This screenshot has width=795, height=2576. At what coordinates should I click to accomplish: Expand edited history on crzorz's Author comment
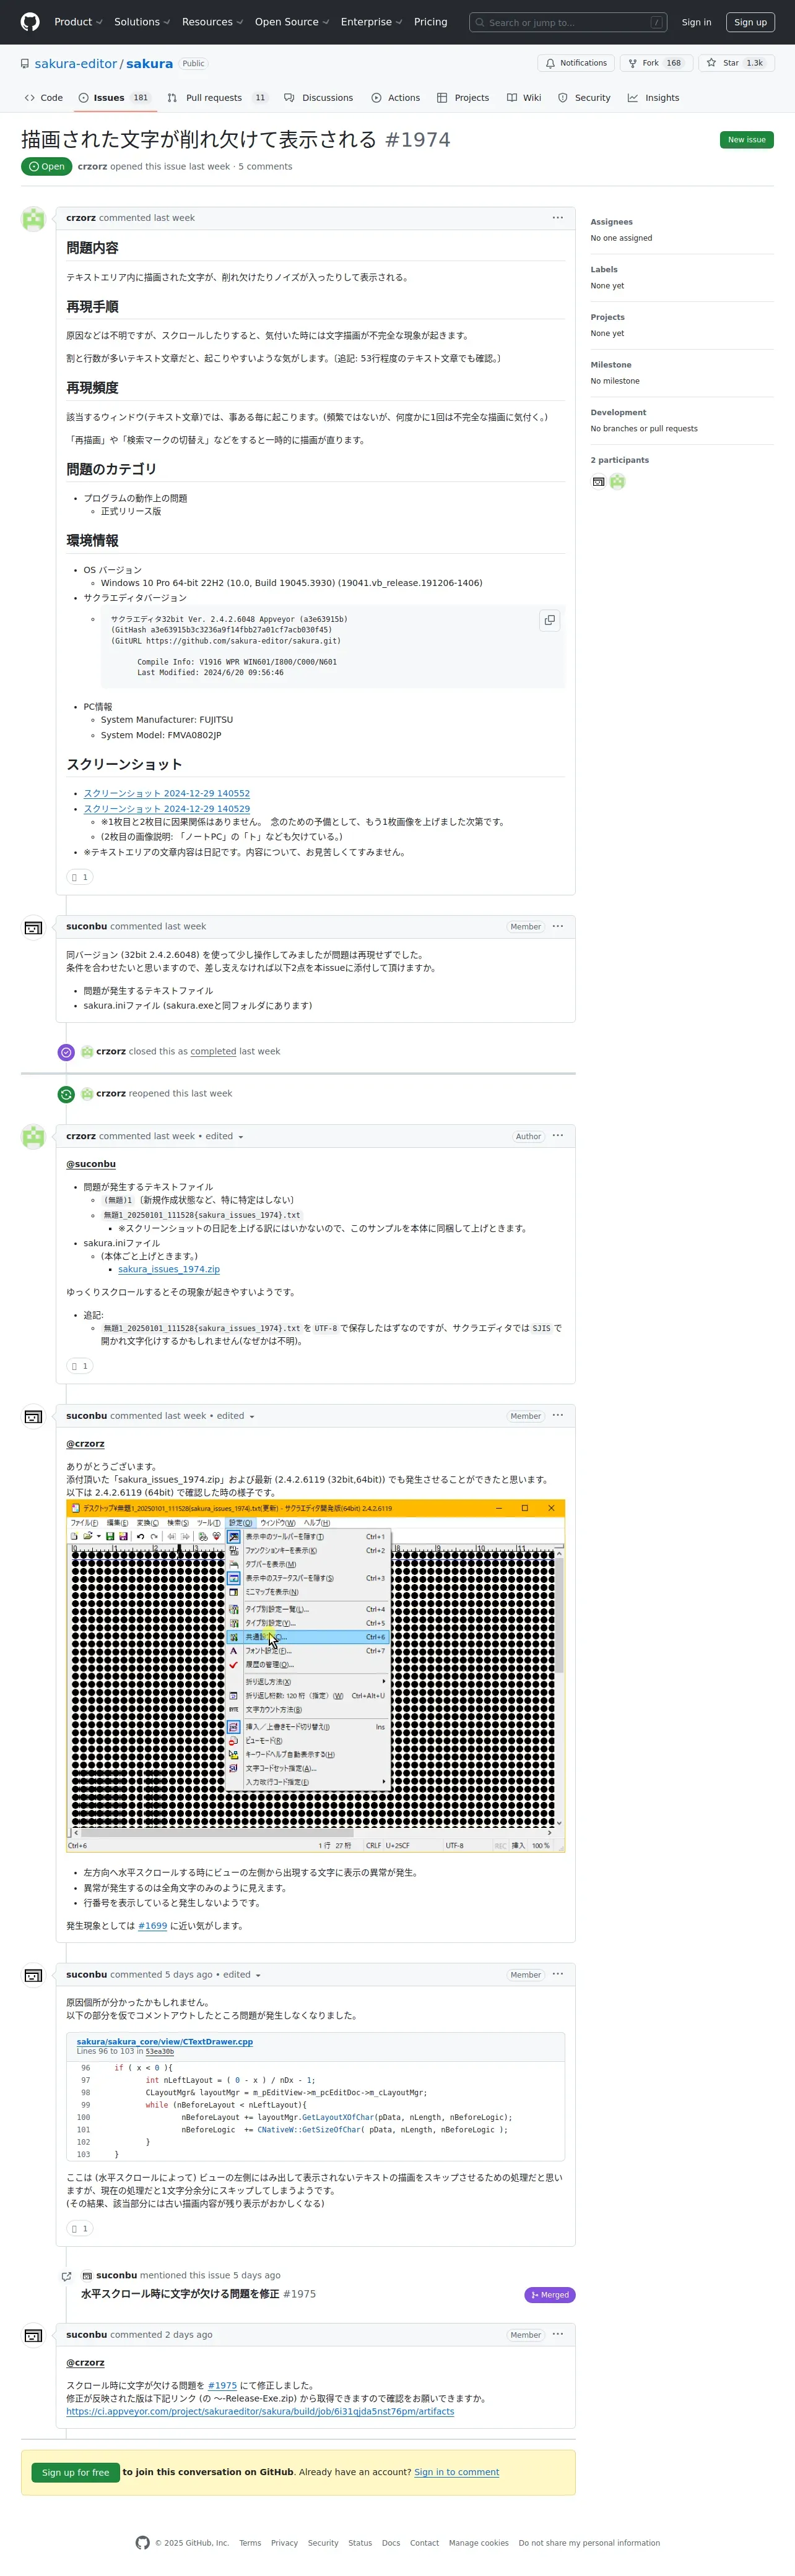[225, 1136]
